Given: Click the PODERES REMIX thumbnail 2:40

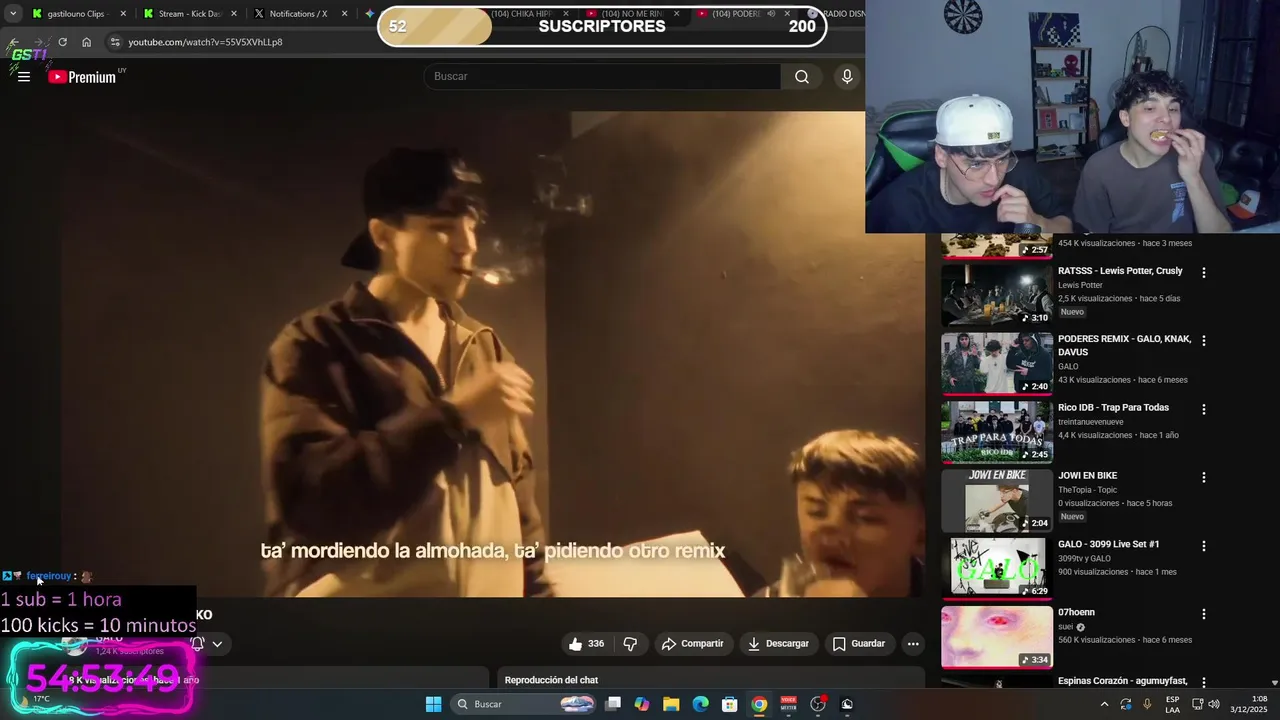Looking at the screenshot, I should (996, 363).
